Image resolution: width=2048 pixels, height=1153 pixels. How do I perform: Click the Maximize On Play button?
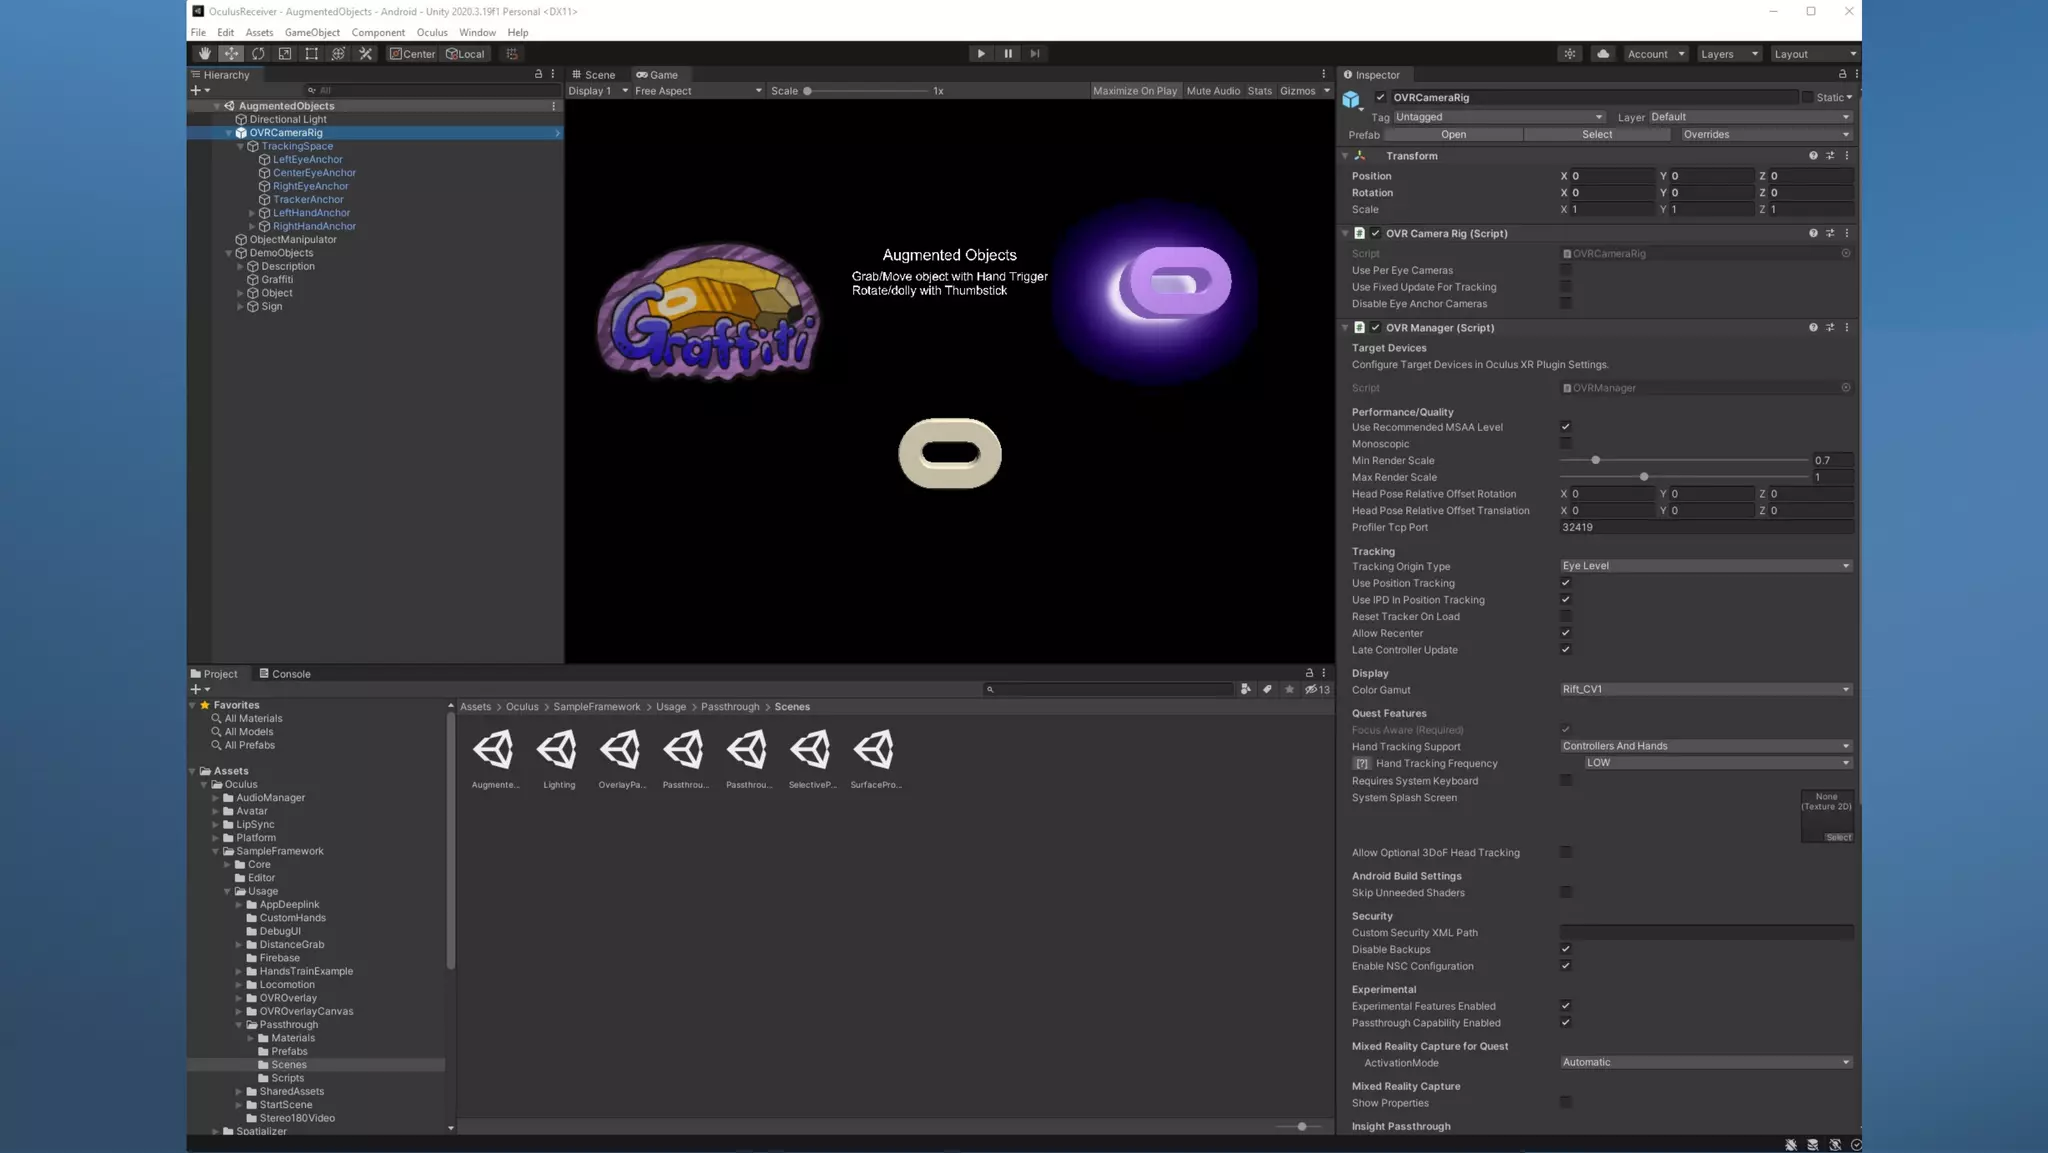1134,91
